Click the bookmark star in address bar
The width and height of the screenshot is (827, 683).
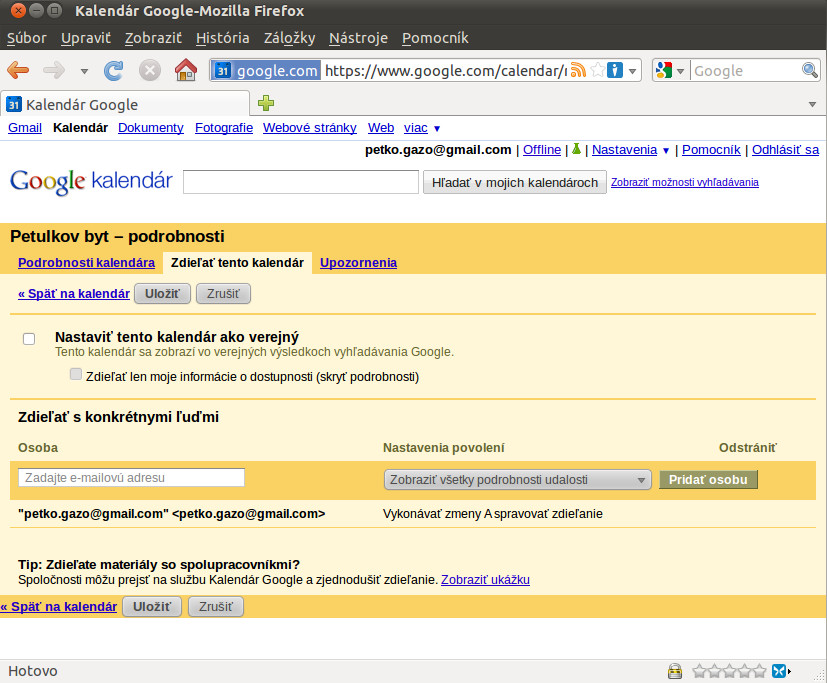click(598, 70)
